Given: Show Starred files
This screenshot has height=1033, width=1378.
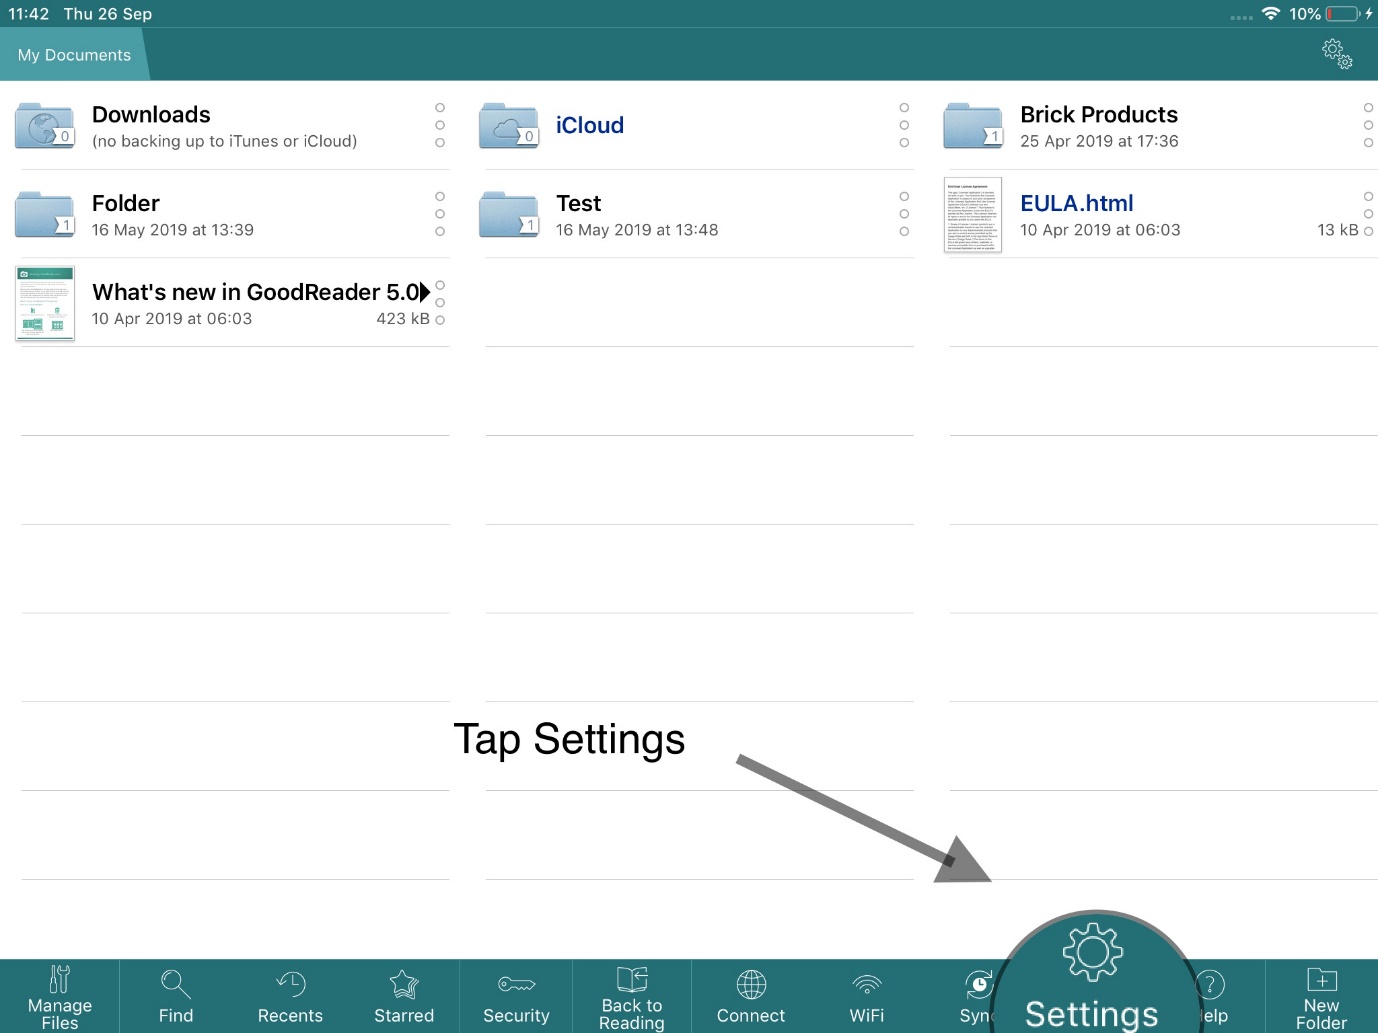Looking at the screenshot, I should tap(404, 996).
